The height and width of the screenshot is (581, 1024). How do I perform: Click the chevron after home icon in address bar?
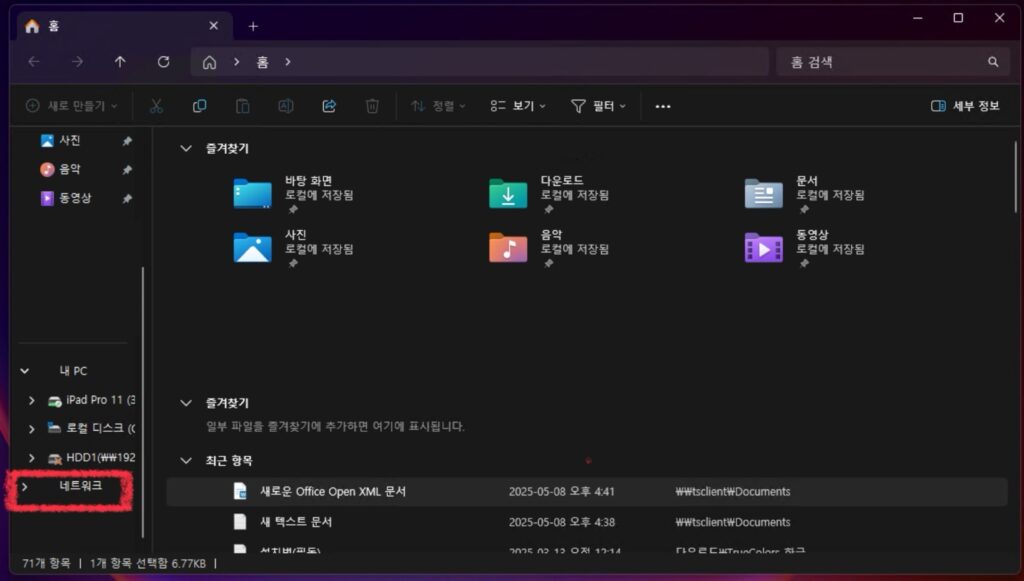[236, 62]
